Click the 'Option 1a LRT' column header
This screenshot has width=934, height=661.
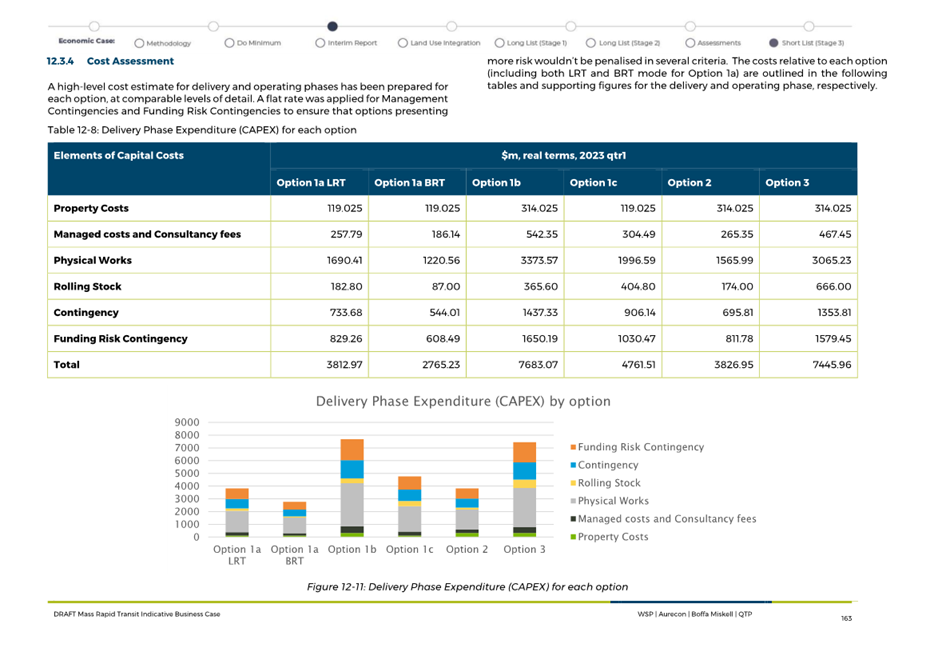tap(311, 183)
